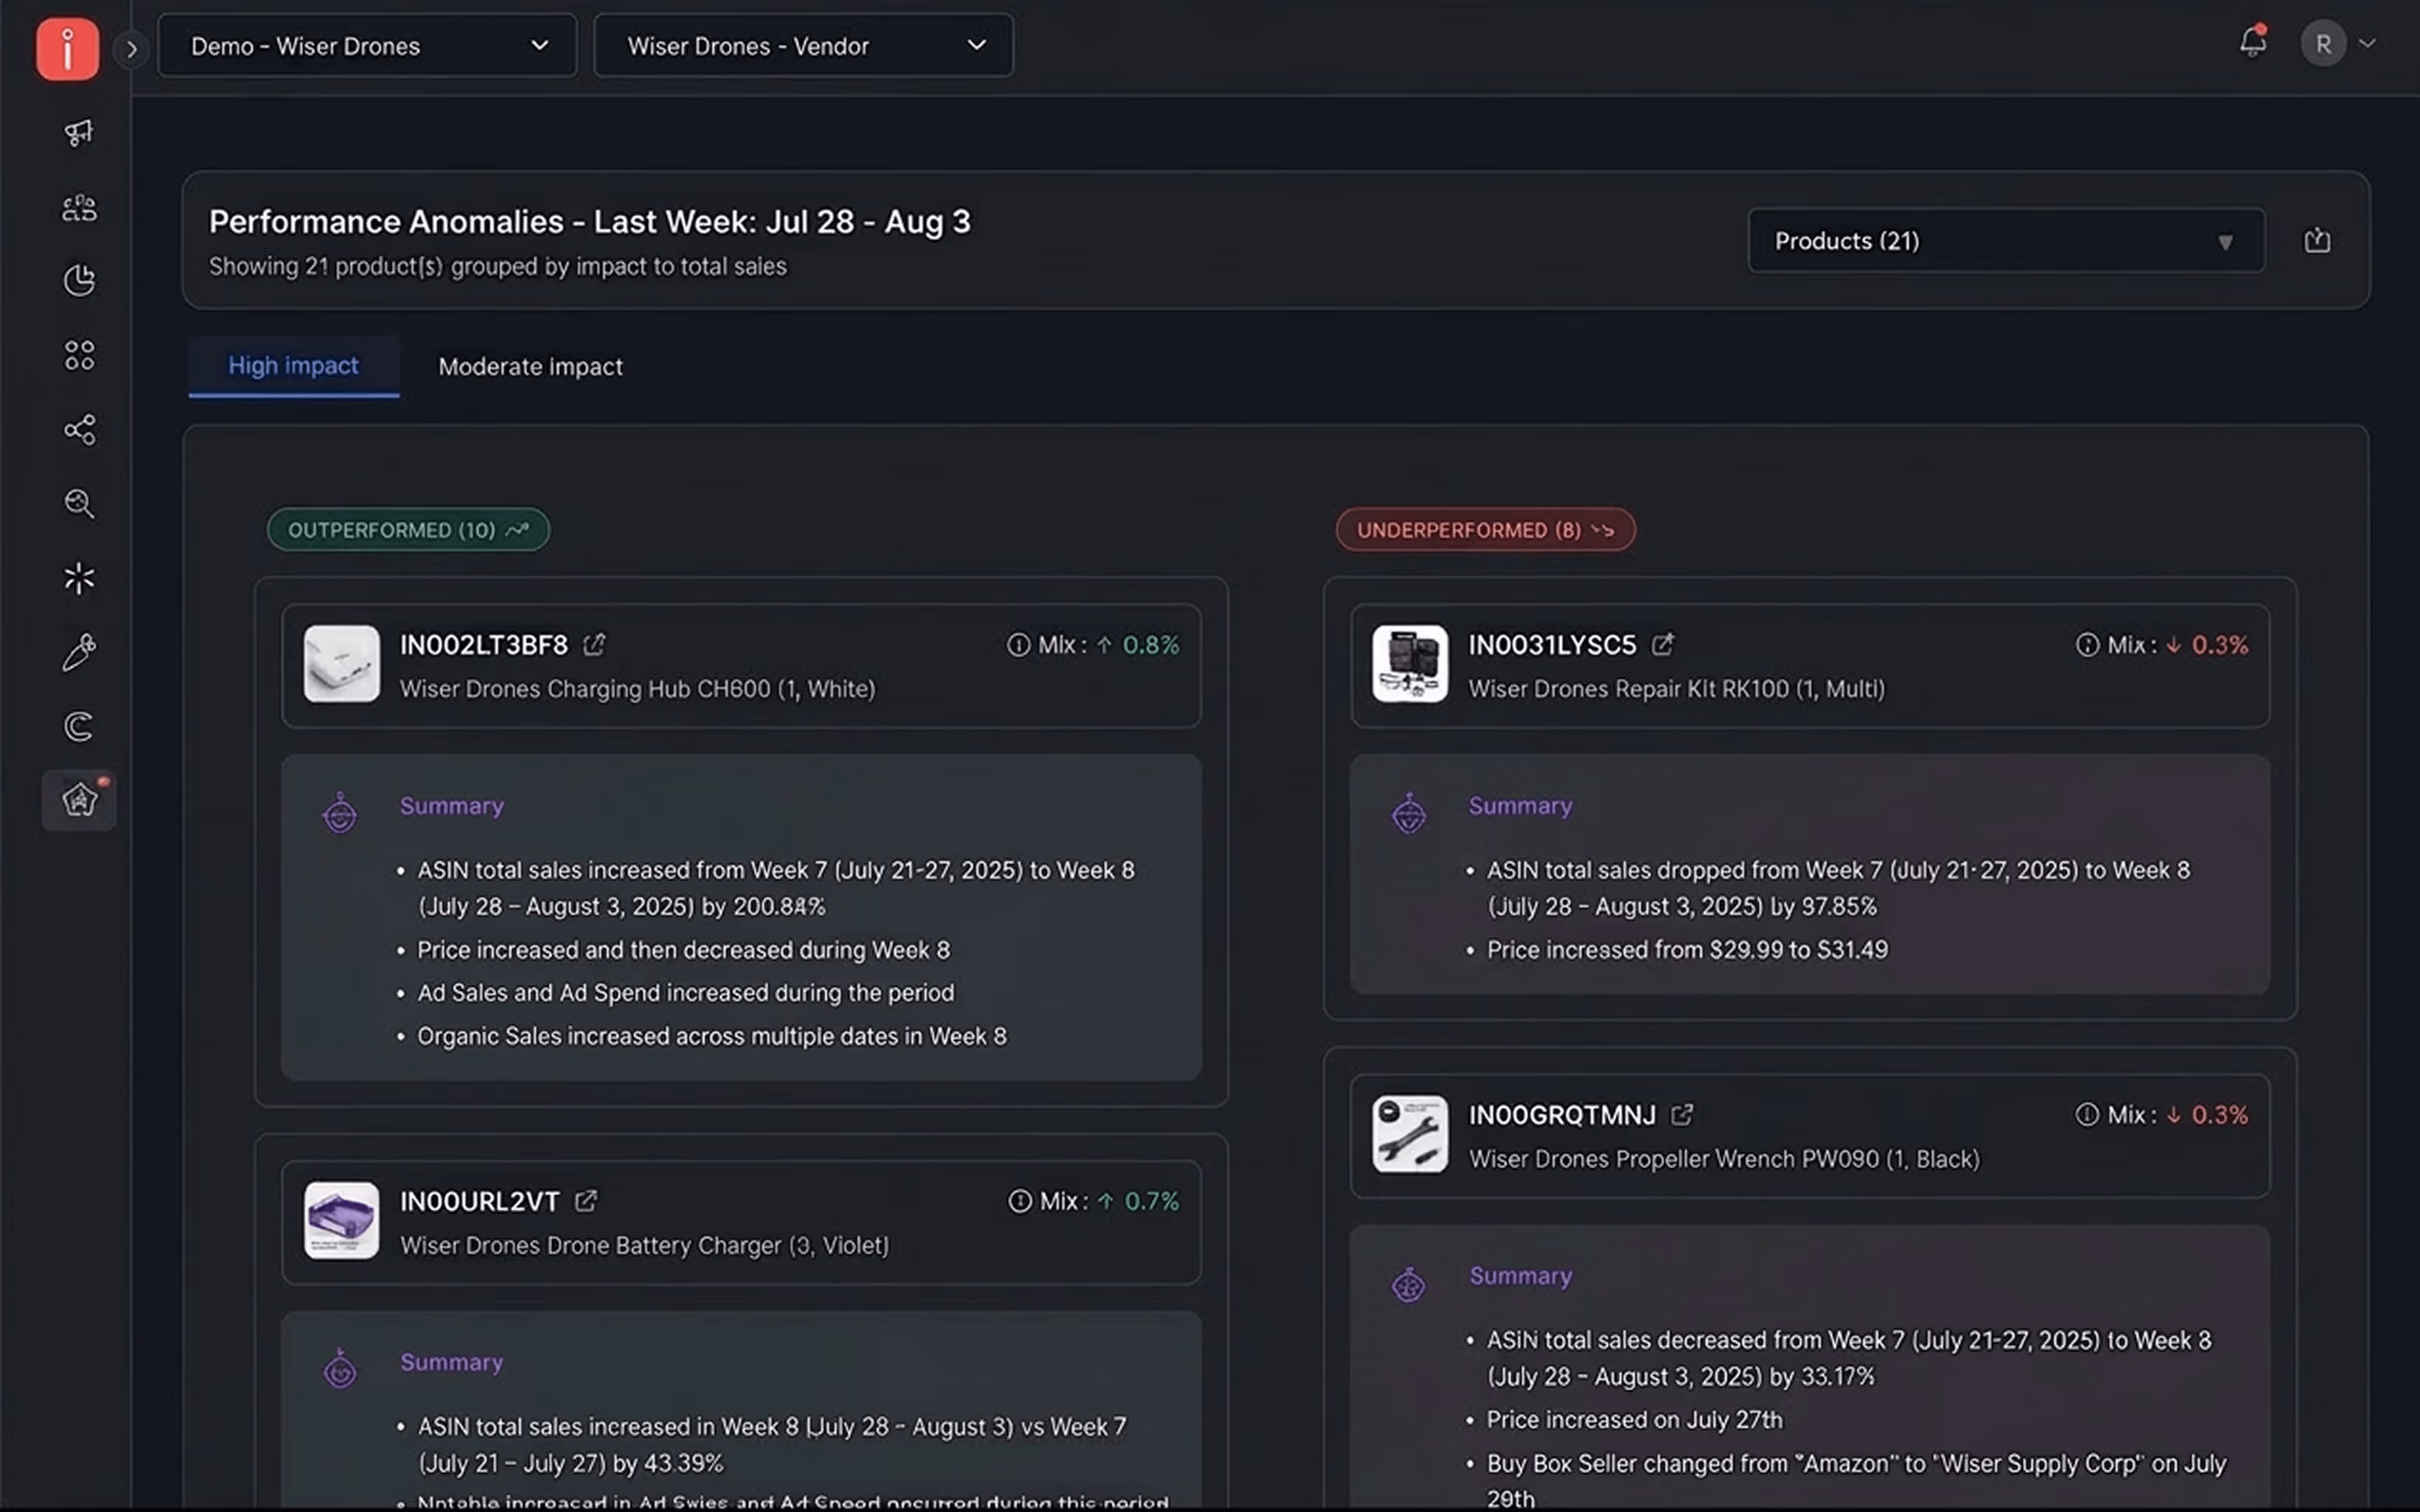
Task: Click the export share icon
Action: pyautogui.click(x=2317, y=240)
